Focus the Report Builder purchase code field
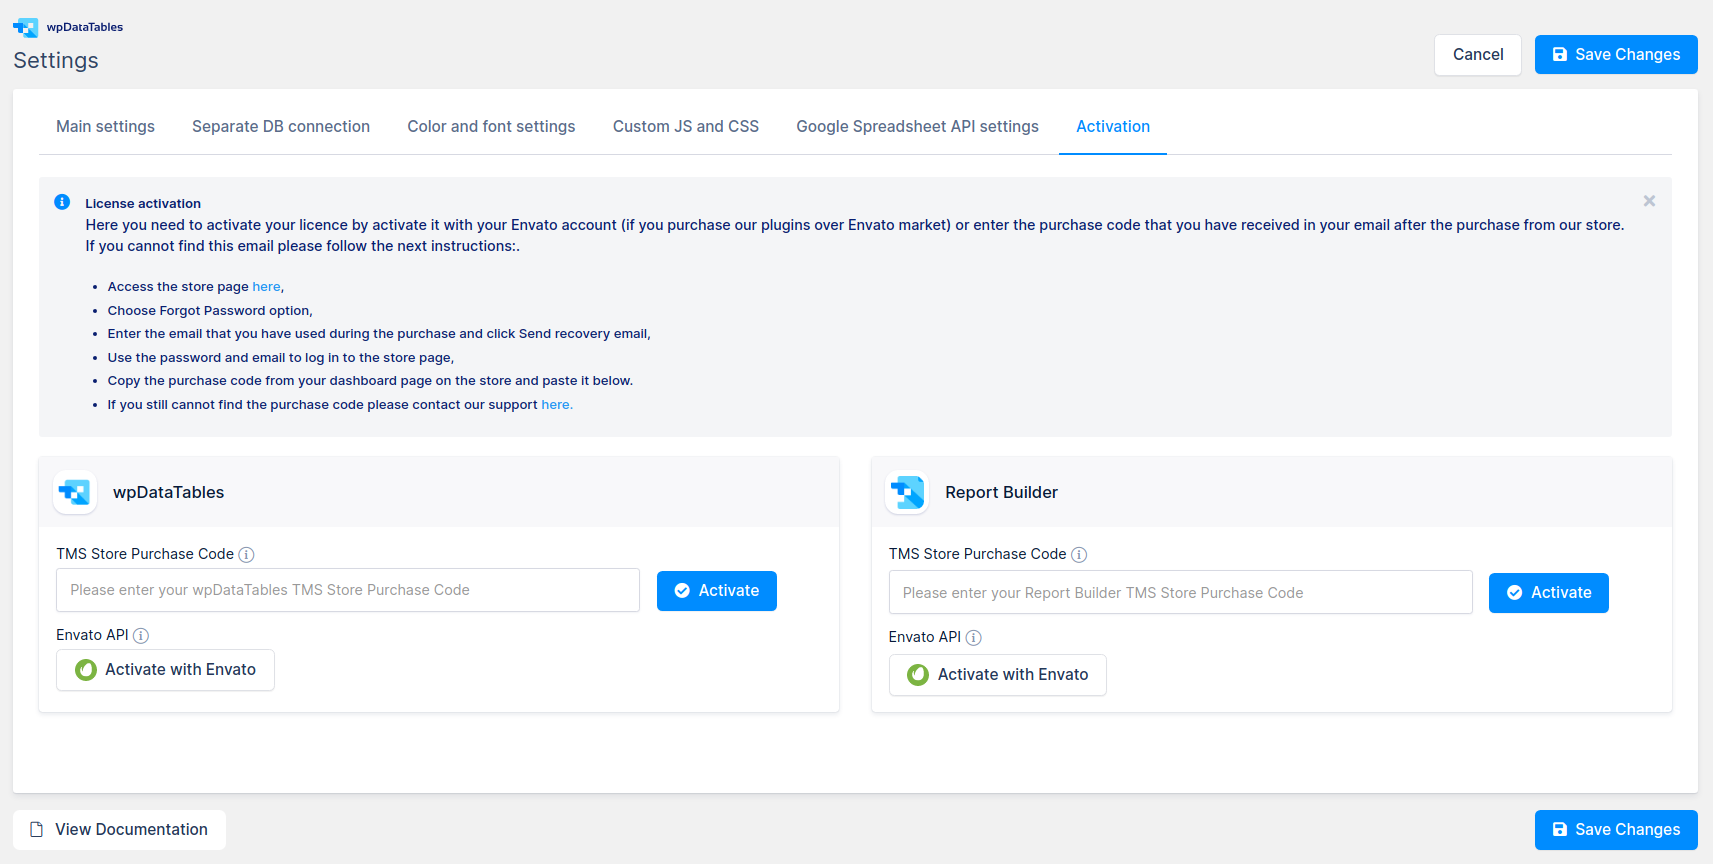1713x864 pixels. click(1181, 592)
